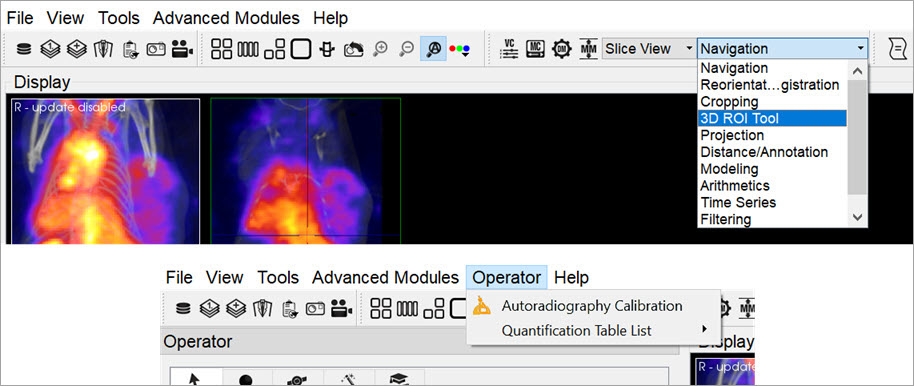Open the RGB color dots dropdown
The image size is (914, 386).
(459, 49)
